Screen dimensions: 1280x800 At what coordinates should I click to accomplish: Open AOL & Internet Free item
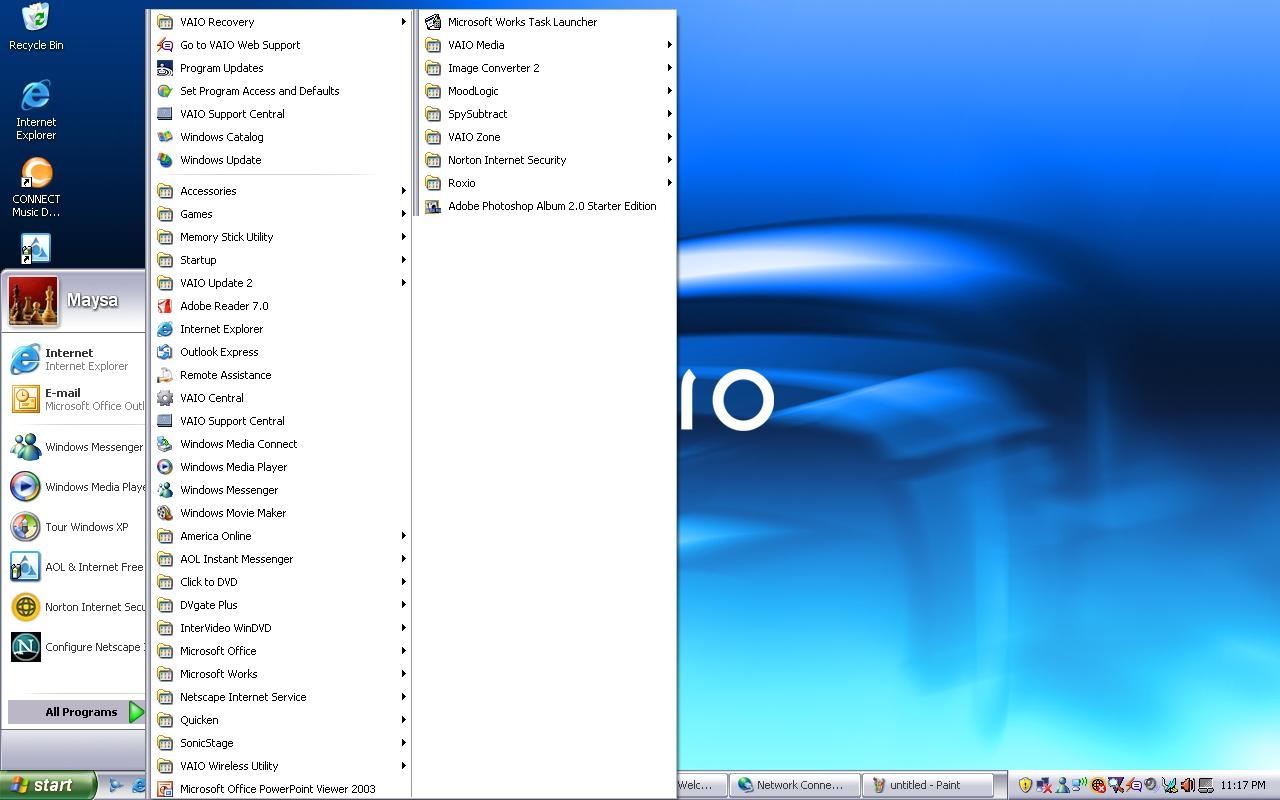(x=75, y=567)
